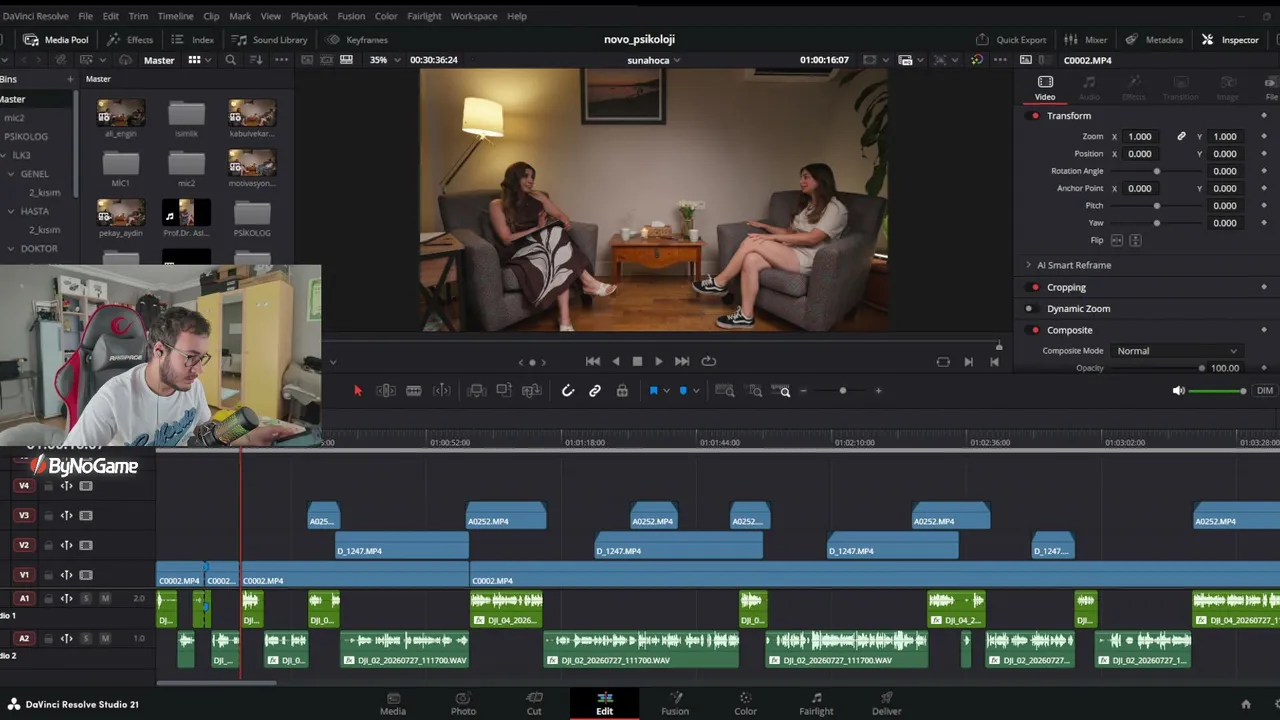Viewport: 1280px width, 720px height.
Task: Click the Insert Clip toolbar icon
Action: [x=476, y=391]
